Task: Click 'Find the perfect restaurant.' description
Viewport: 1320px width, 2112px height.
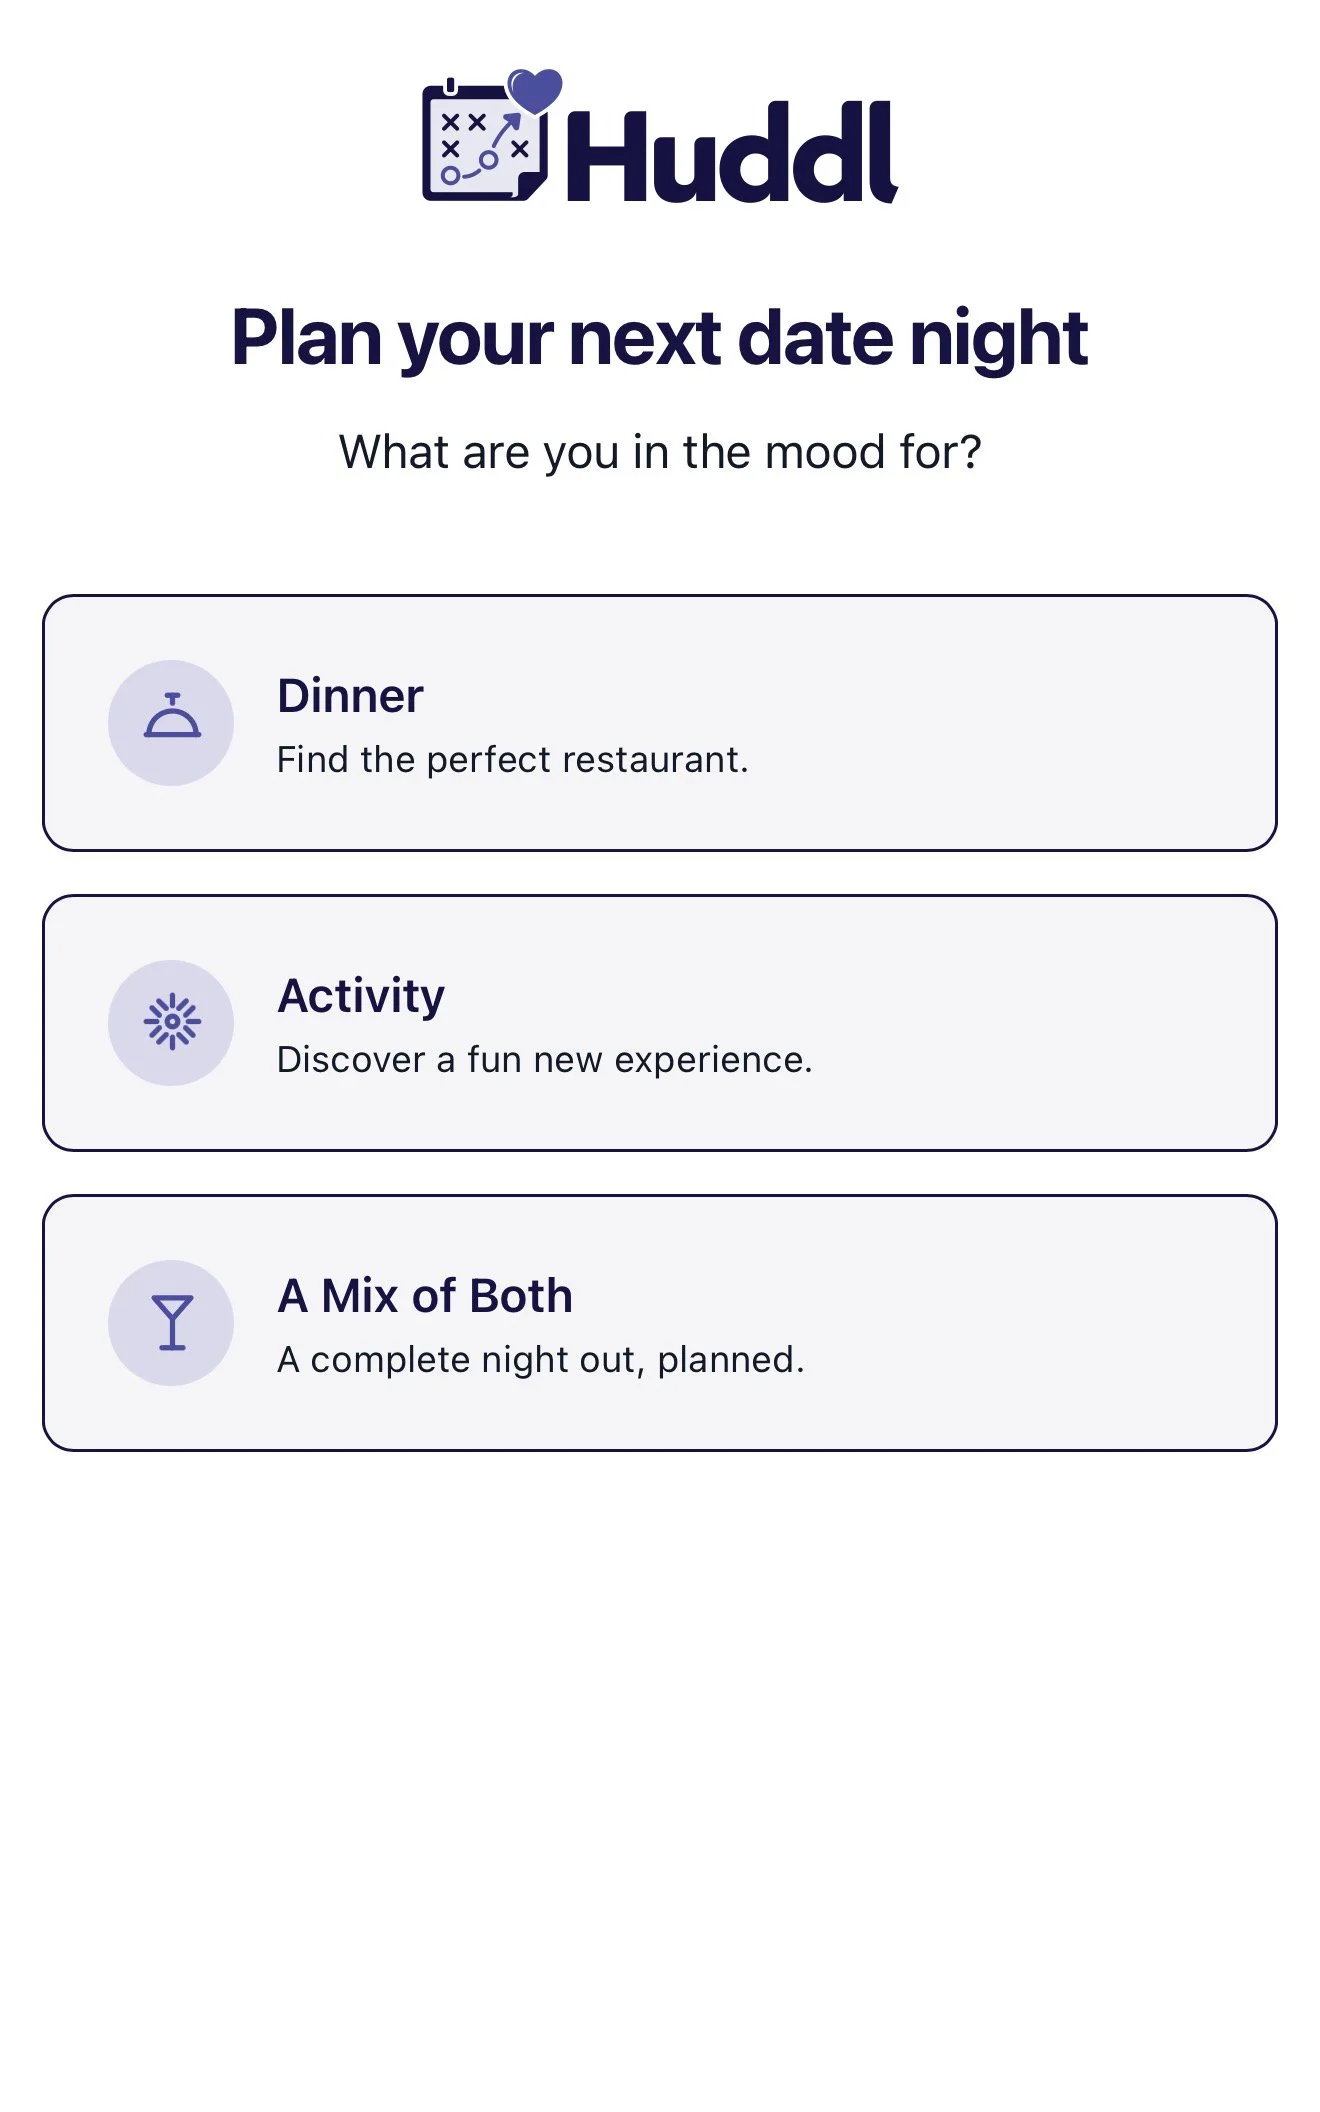Action: [512, 760]
